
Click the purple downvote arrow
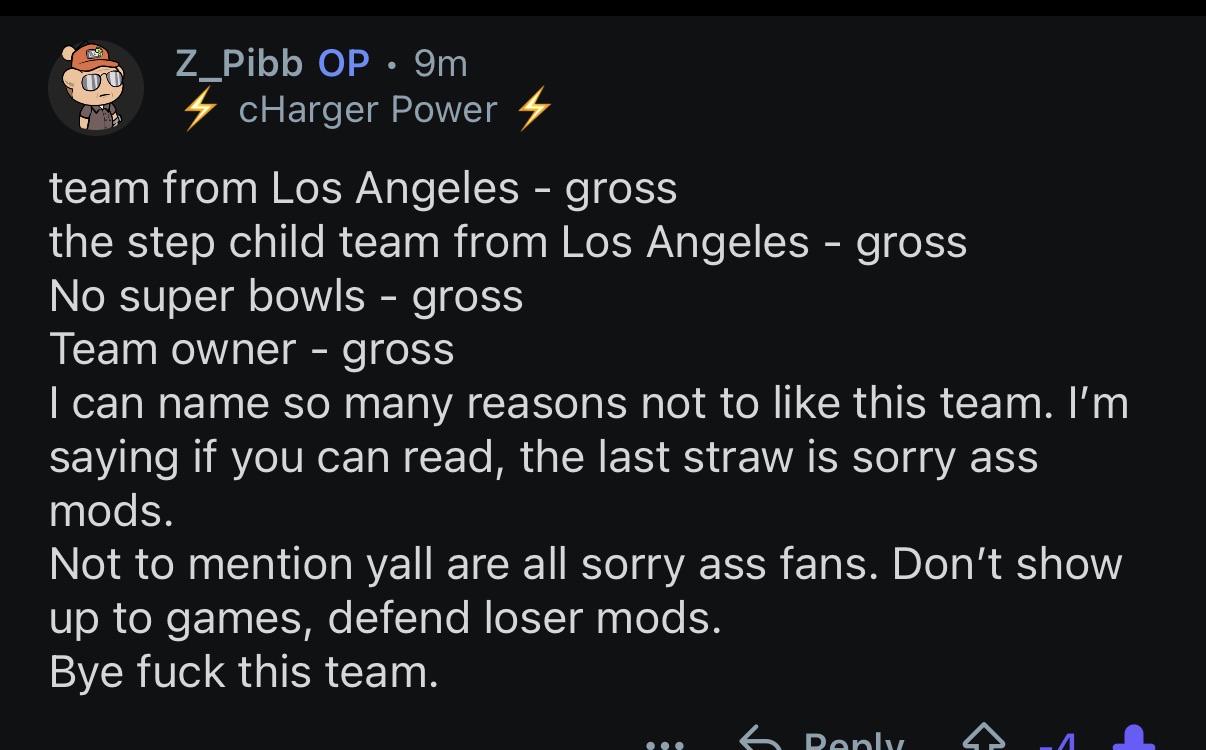[1134, 739]
